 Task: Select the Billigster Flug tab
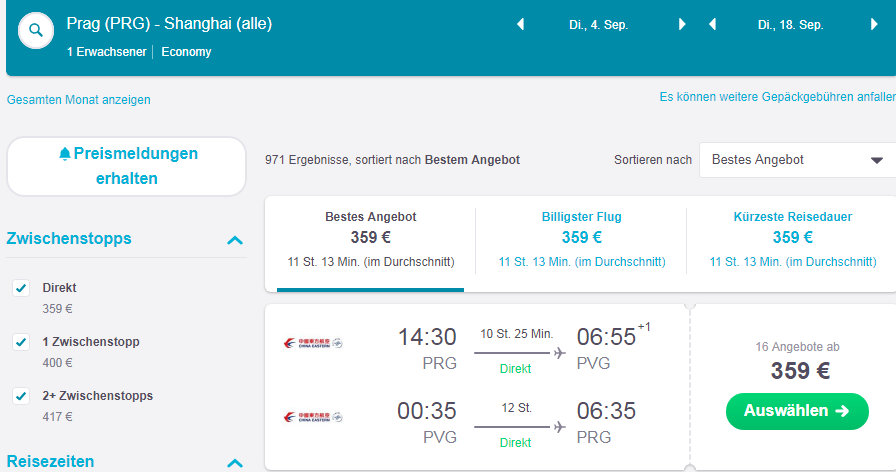[582, 239]
